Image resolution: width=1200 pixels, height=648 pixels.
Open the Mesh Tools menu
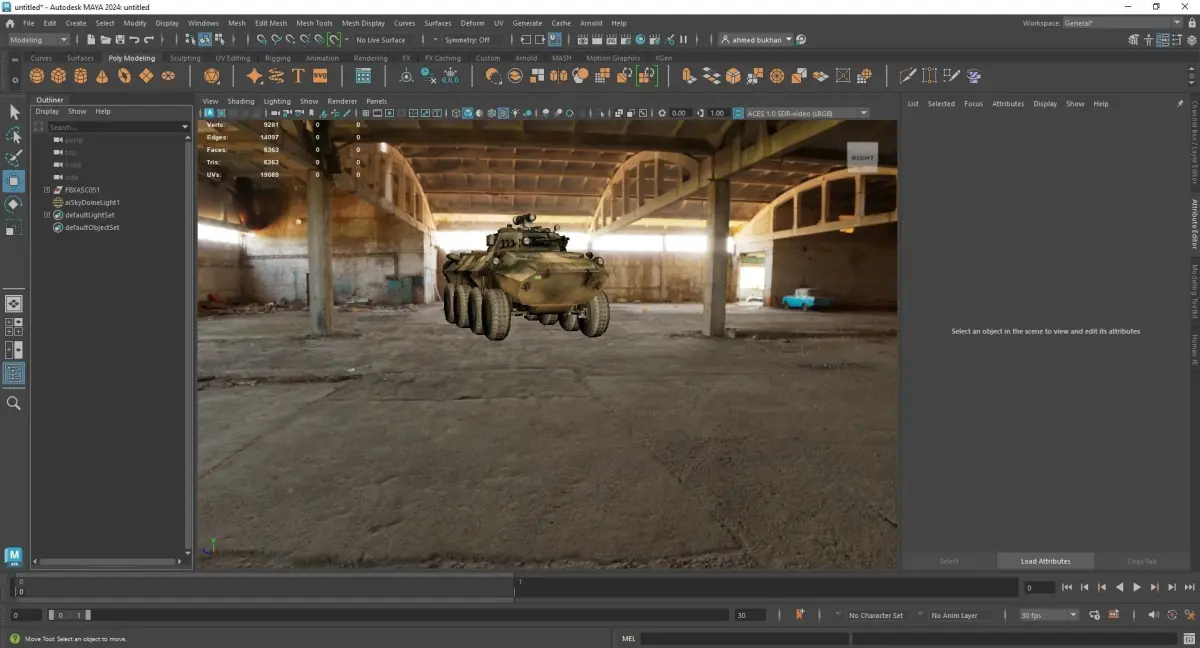[x=314, y=23]
